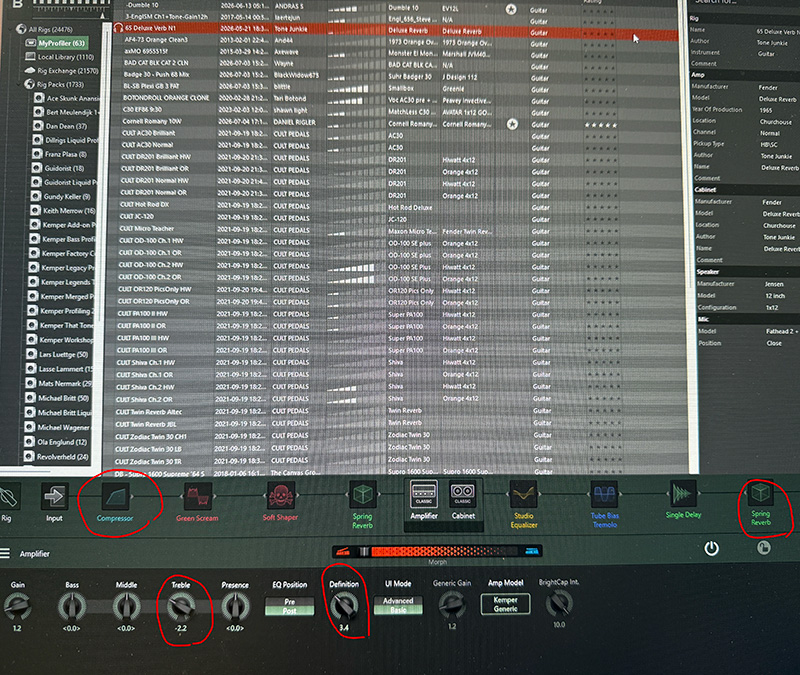The height and width of the screenshot is (675, 800).
Task: Select the Soft Shaper skull icon
Action: [x=280, y=495]
